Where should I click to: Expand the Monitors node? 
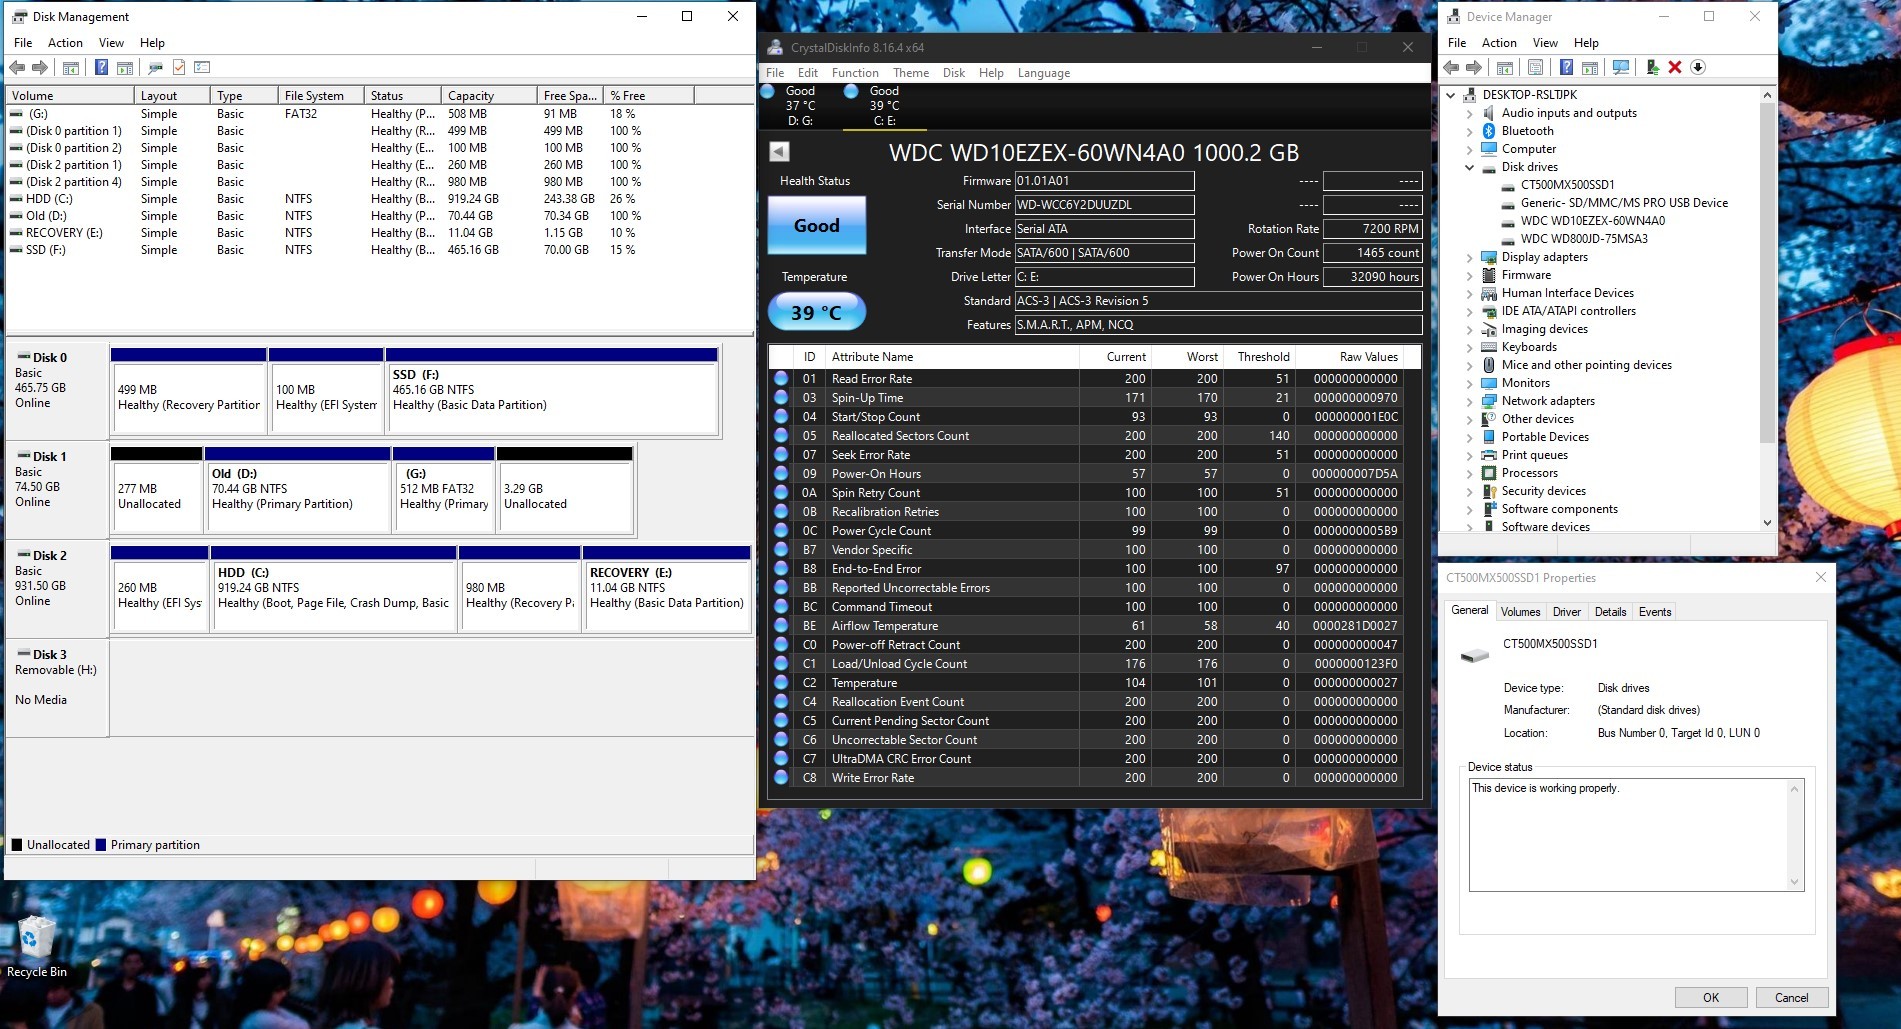1469,383
